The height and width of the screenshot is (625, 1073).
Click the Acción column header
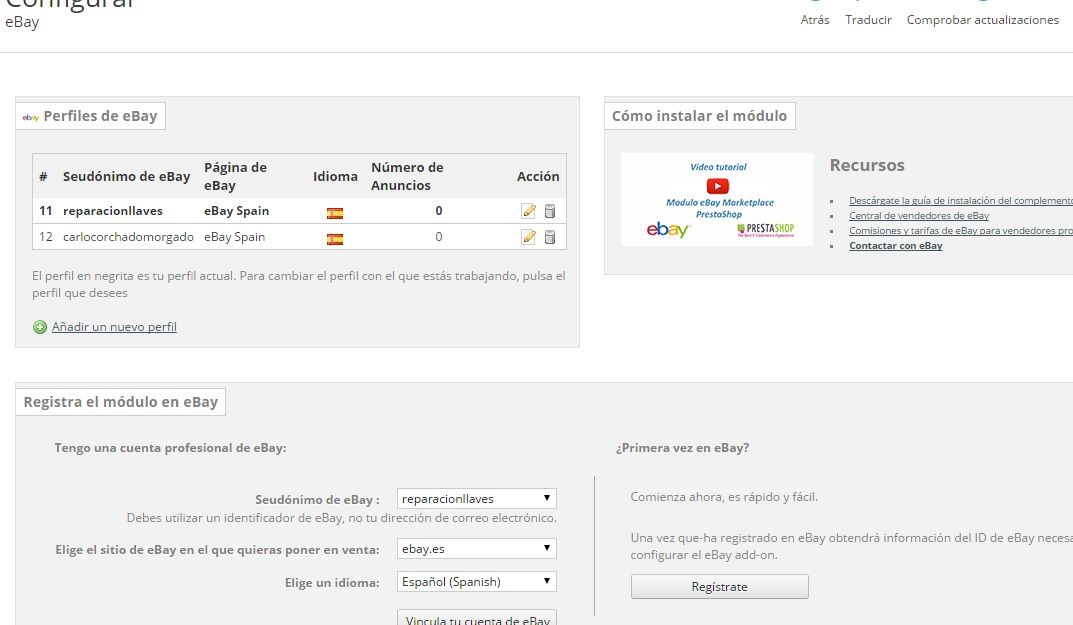click(538, 177)
